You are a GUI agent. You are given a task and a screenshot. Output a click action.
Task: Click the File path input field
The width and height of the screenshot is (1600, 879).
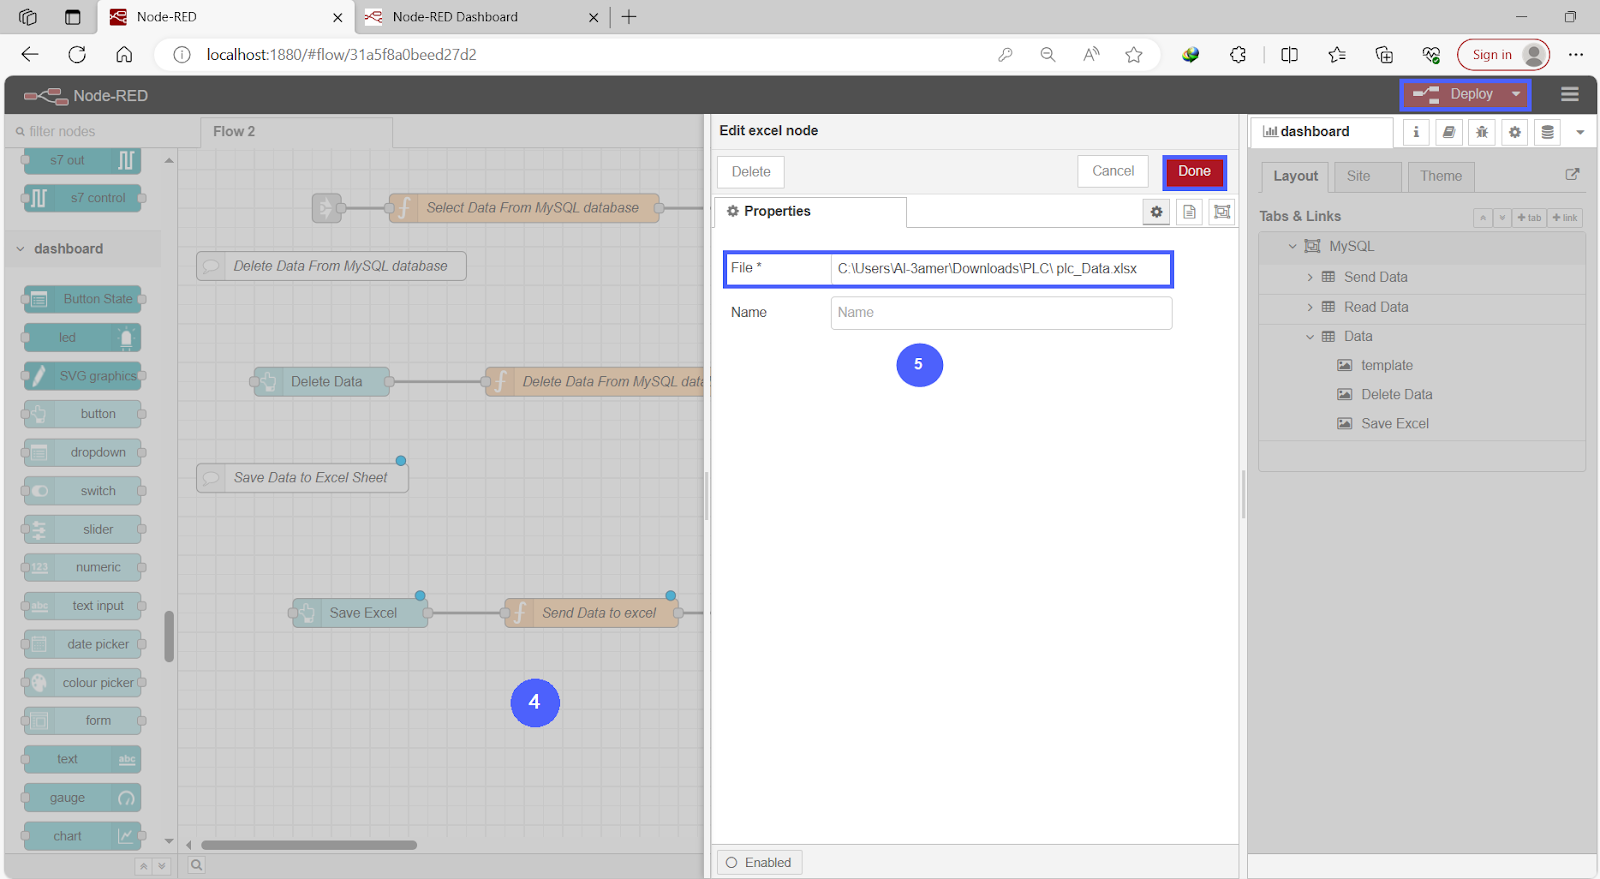click(1001, 269)
